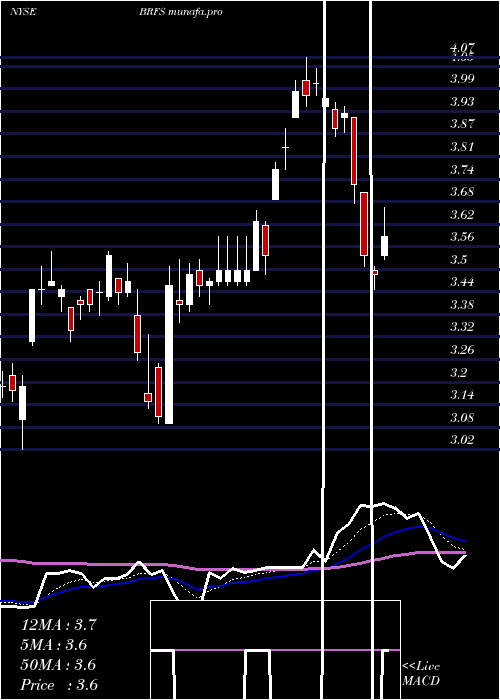Image resolution: width=500 pixels, height=700 pixels.
Task: Select the 3.32 price axis label
Action: tap(462, 327)
